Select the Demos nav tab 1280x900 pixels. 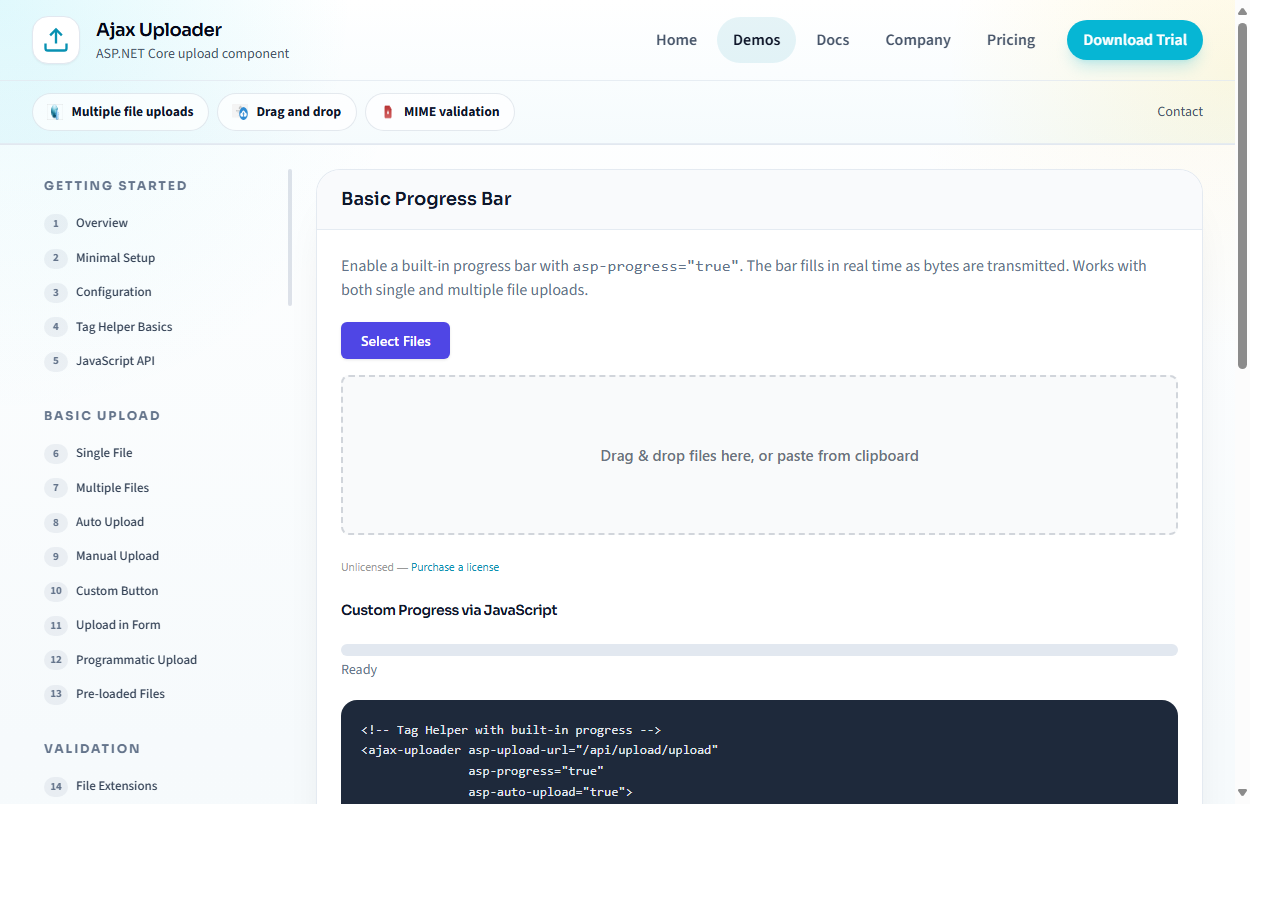point(756,40)
